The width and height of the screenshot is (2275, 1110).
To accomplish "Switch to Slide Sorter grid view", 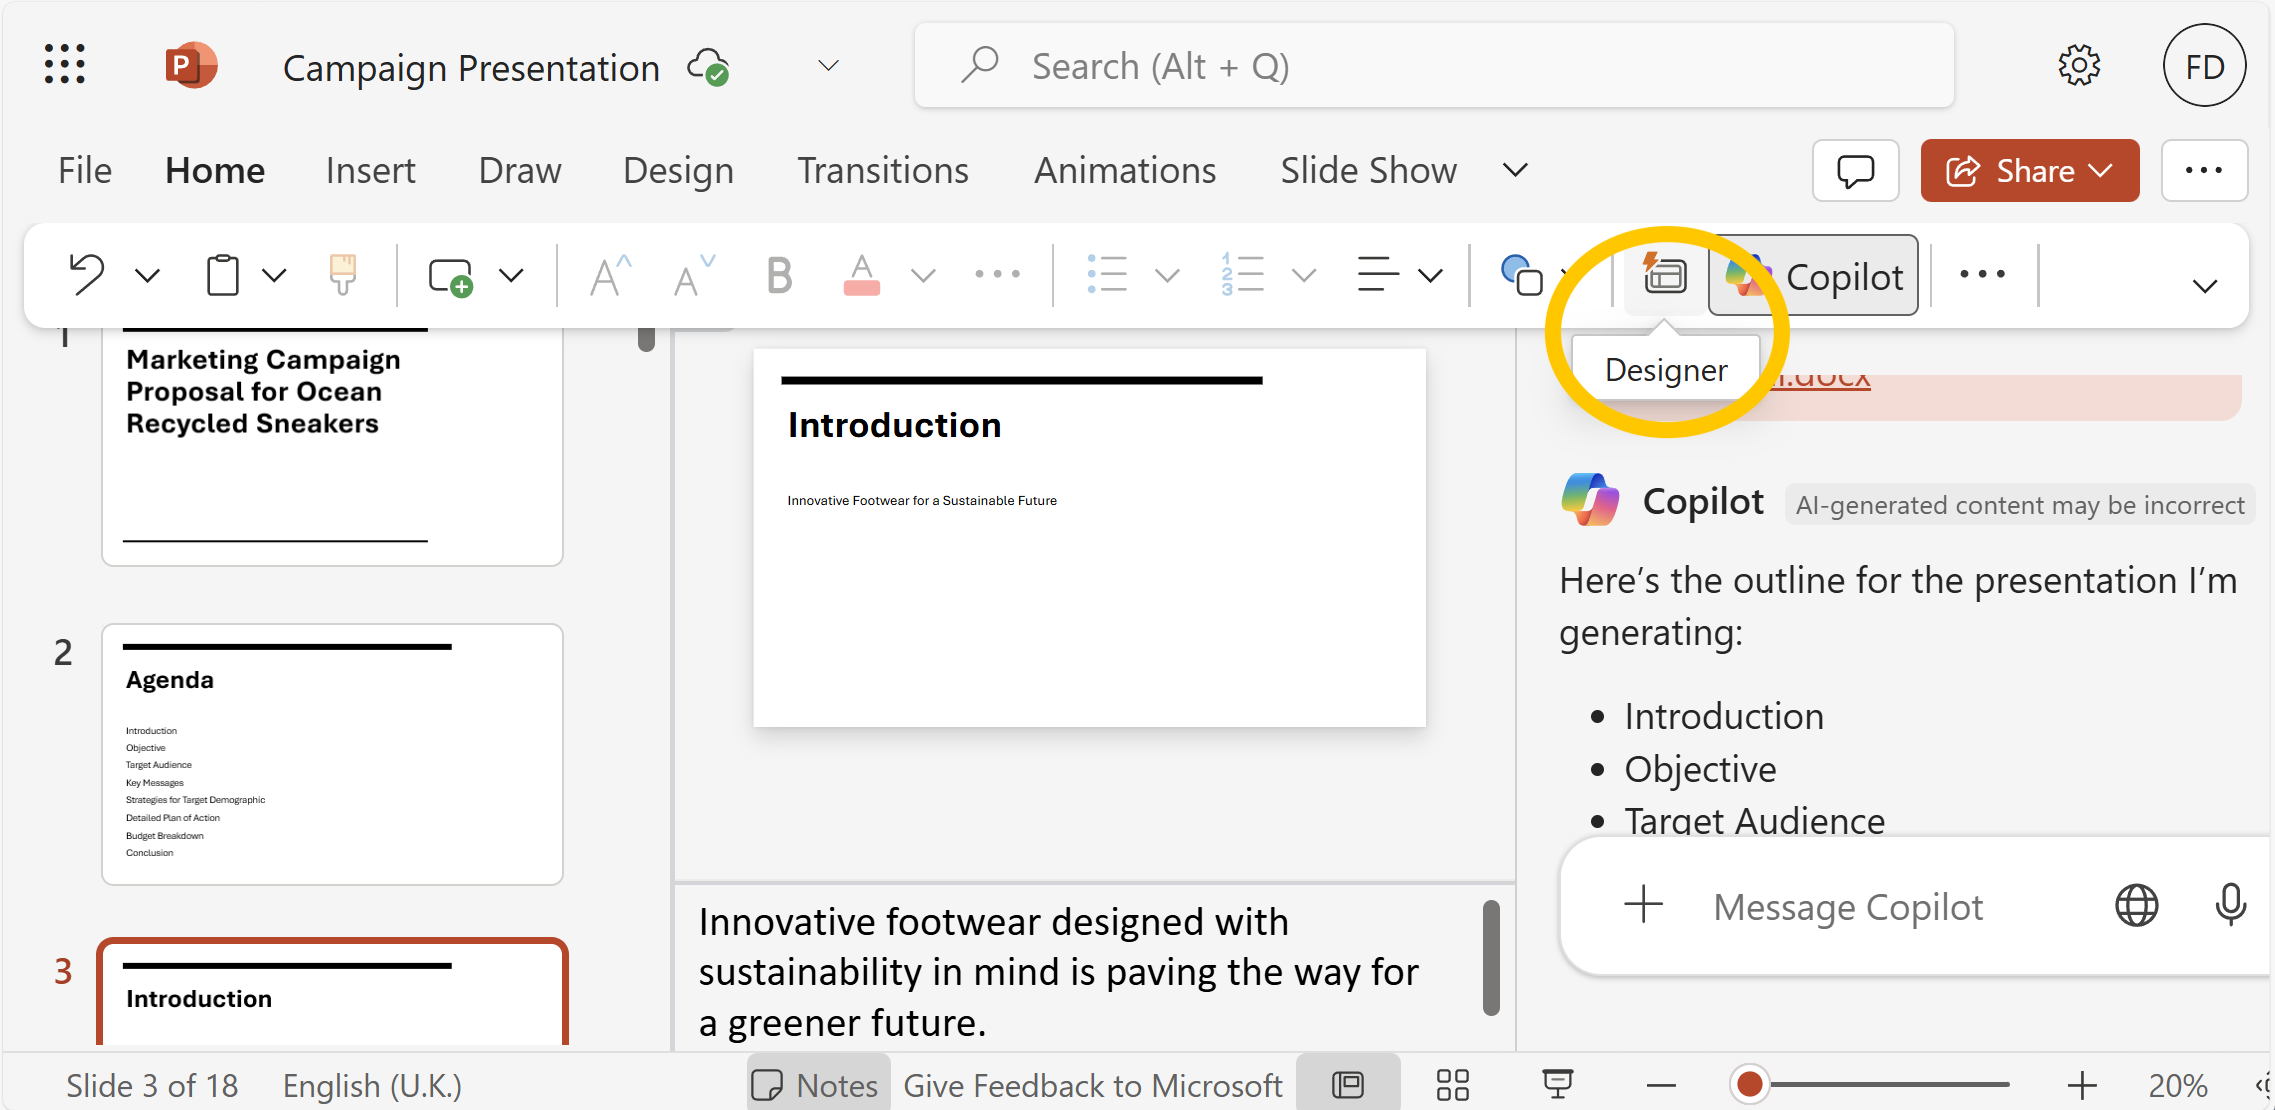I will click(1452, 1085).
